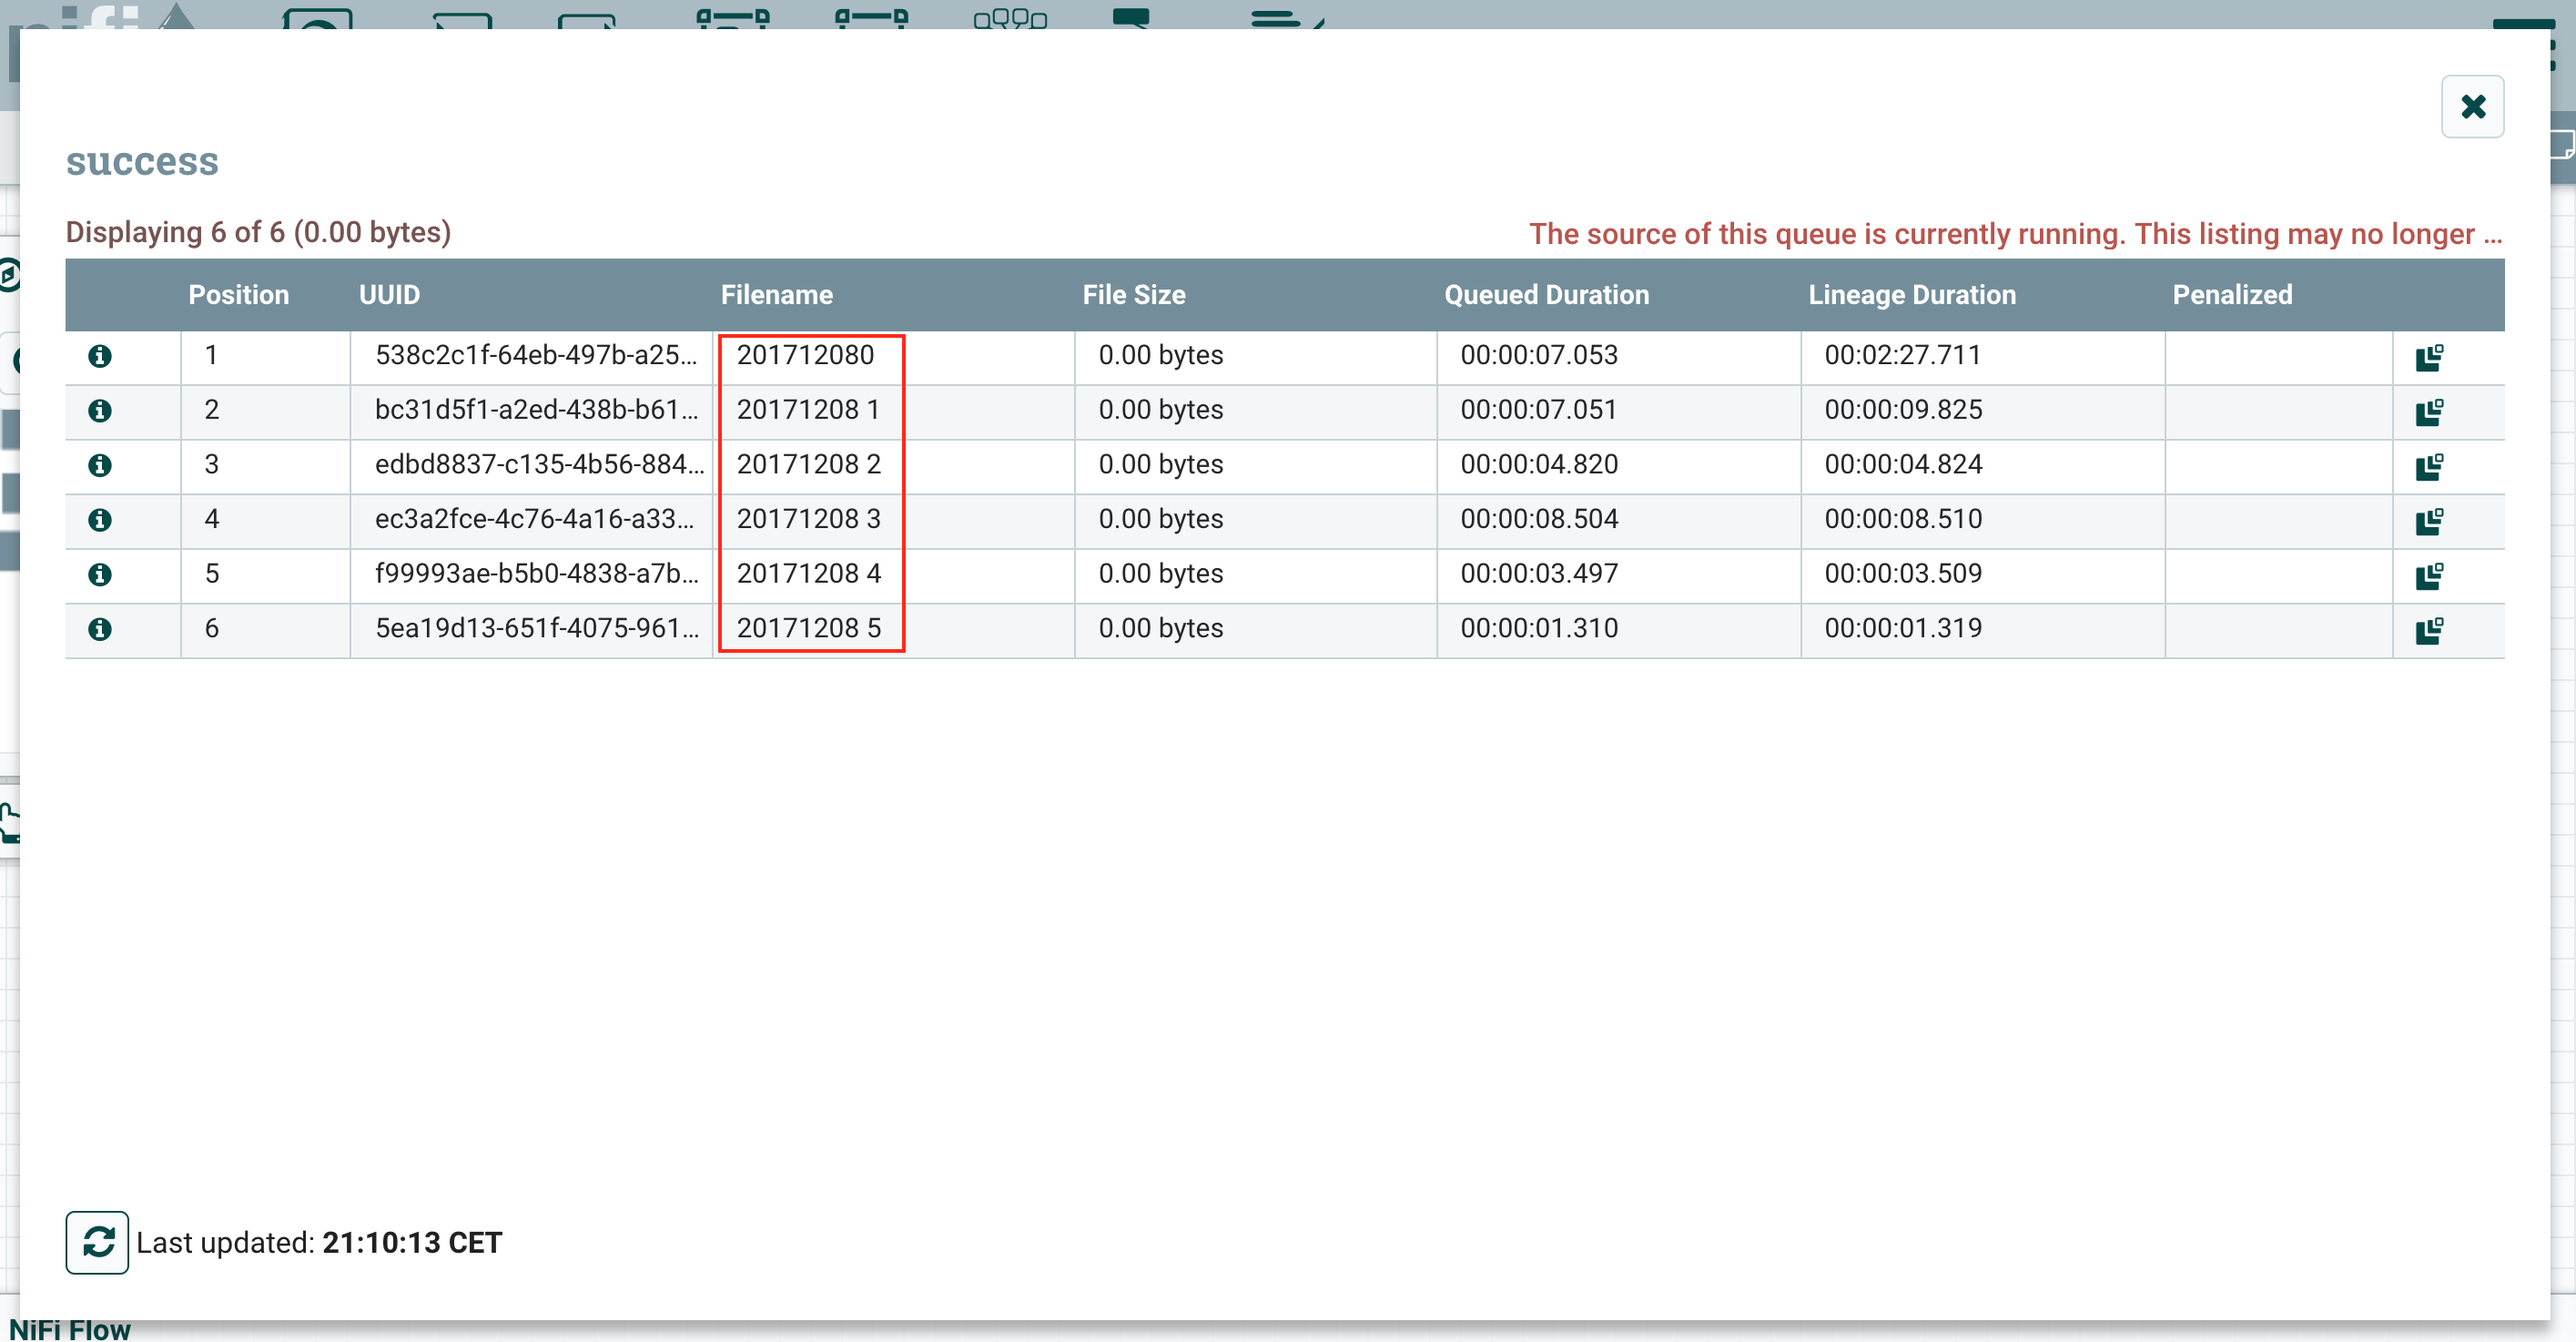The width and height of the screenshot is (2576, 1342).
Task: Click the UUID column header
Action: (389, 294)
